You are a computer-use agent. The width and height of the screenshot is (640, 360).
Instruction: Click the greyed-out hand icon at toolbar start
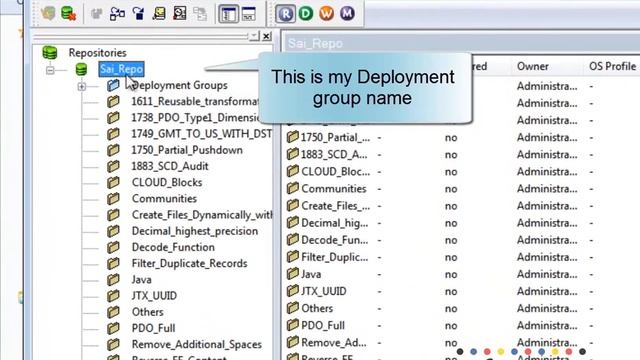tap(48, 13)
